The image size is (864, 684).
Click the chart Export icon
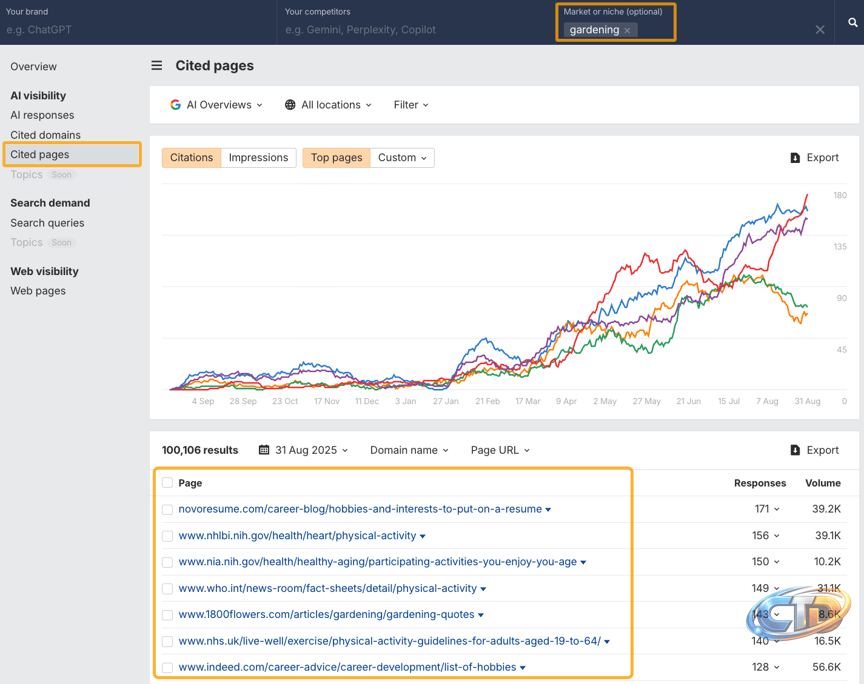[795, 158]
